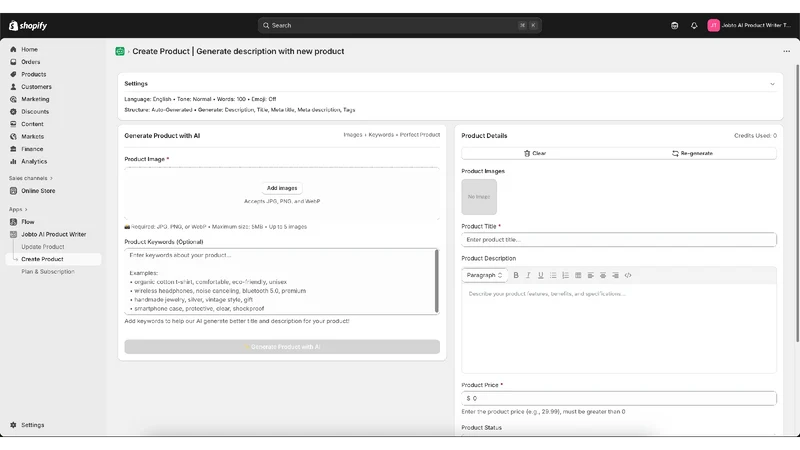Toggle italic formatting in description editor
800x450 pixels.
point(528,276)
